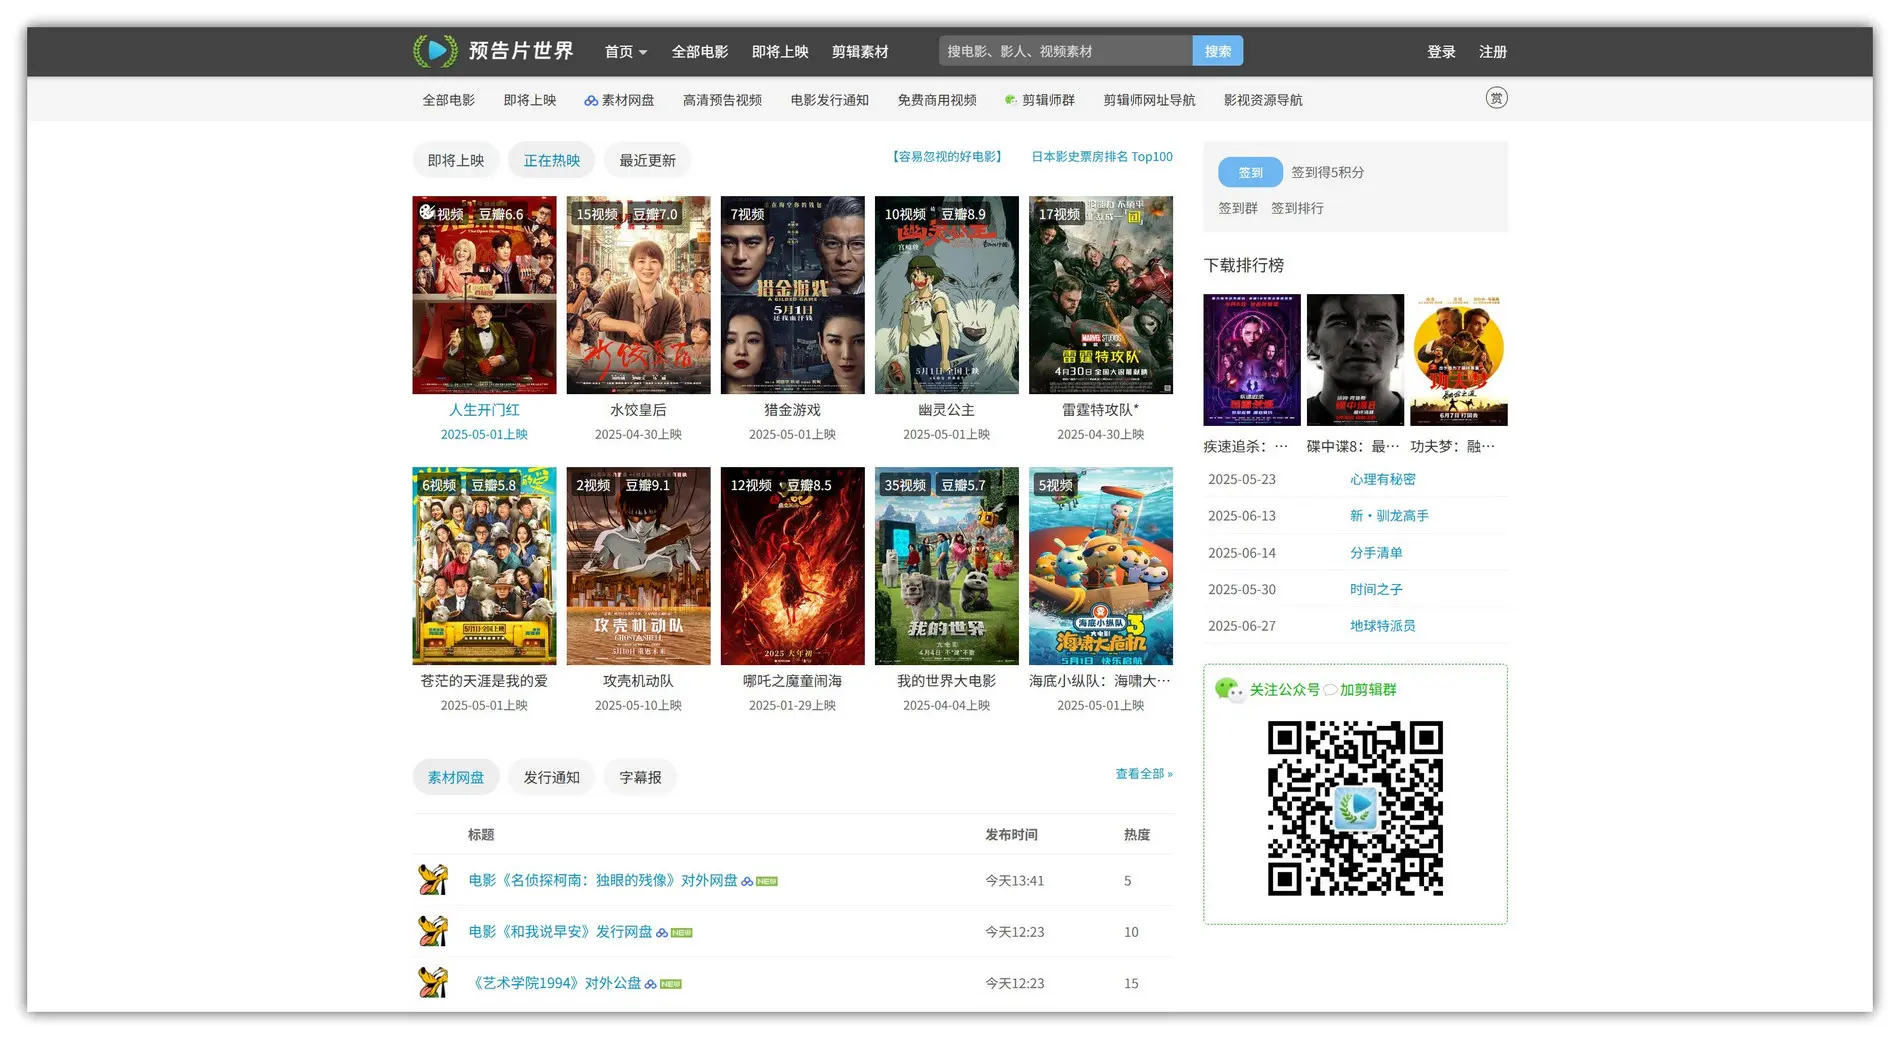Select the 正在热映 tab
Screen dimensions: 1900x1039
(552, 160)
